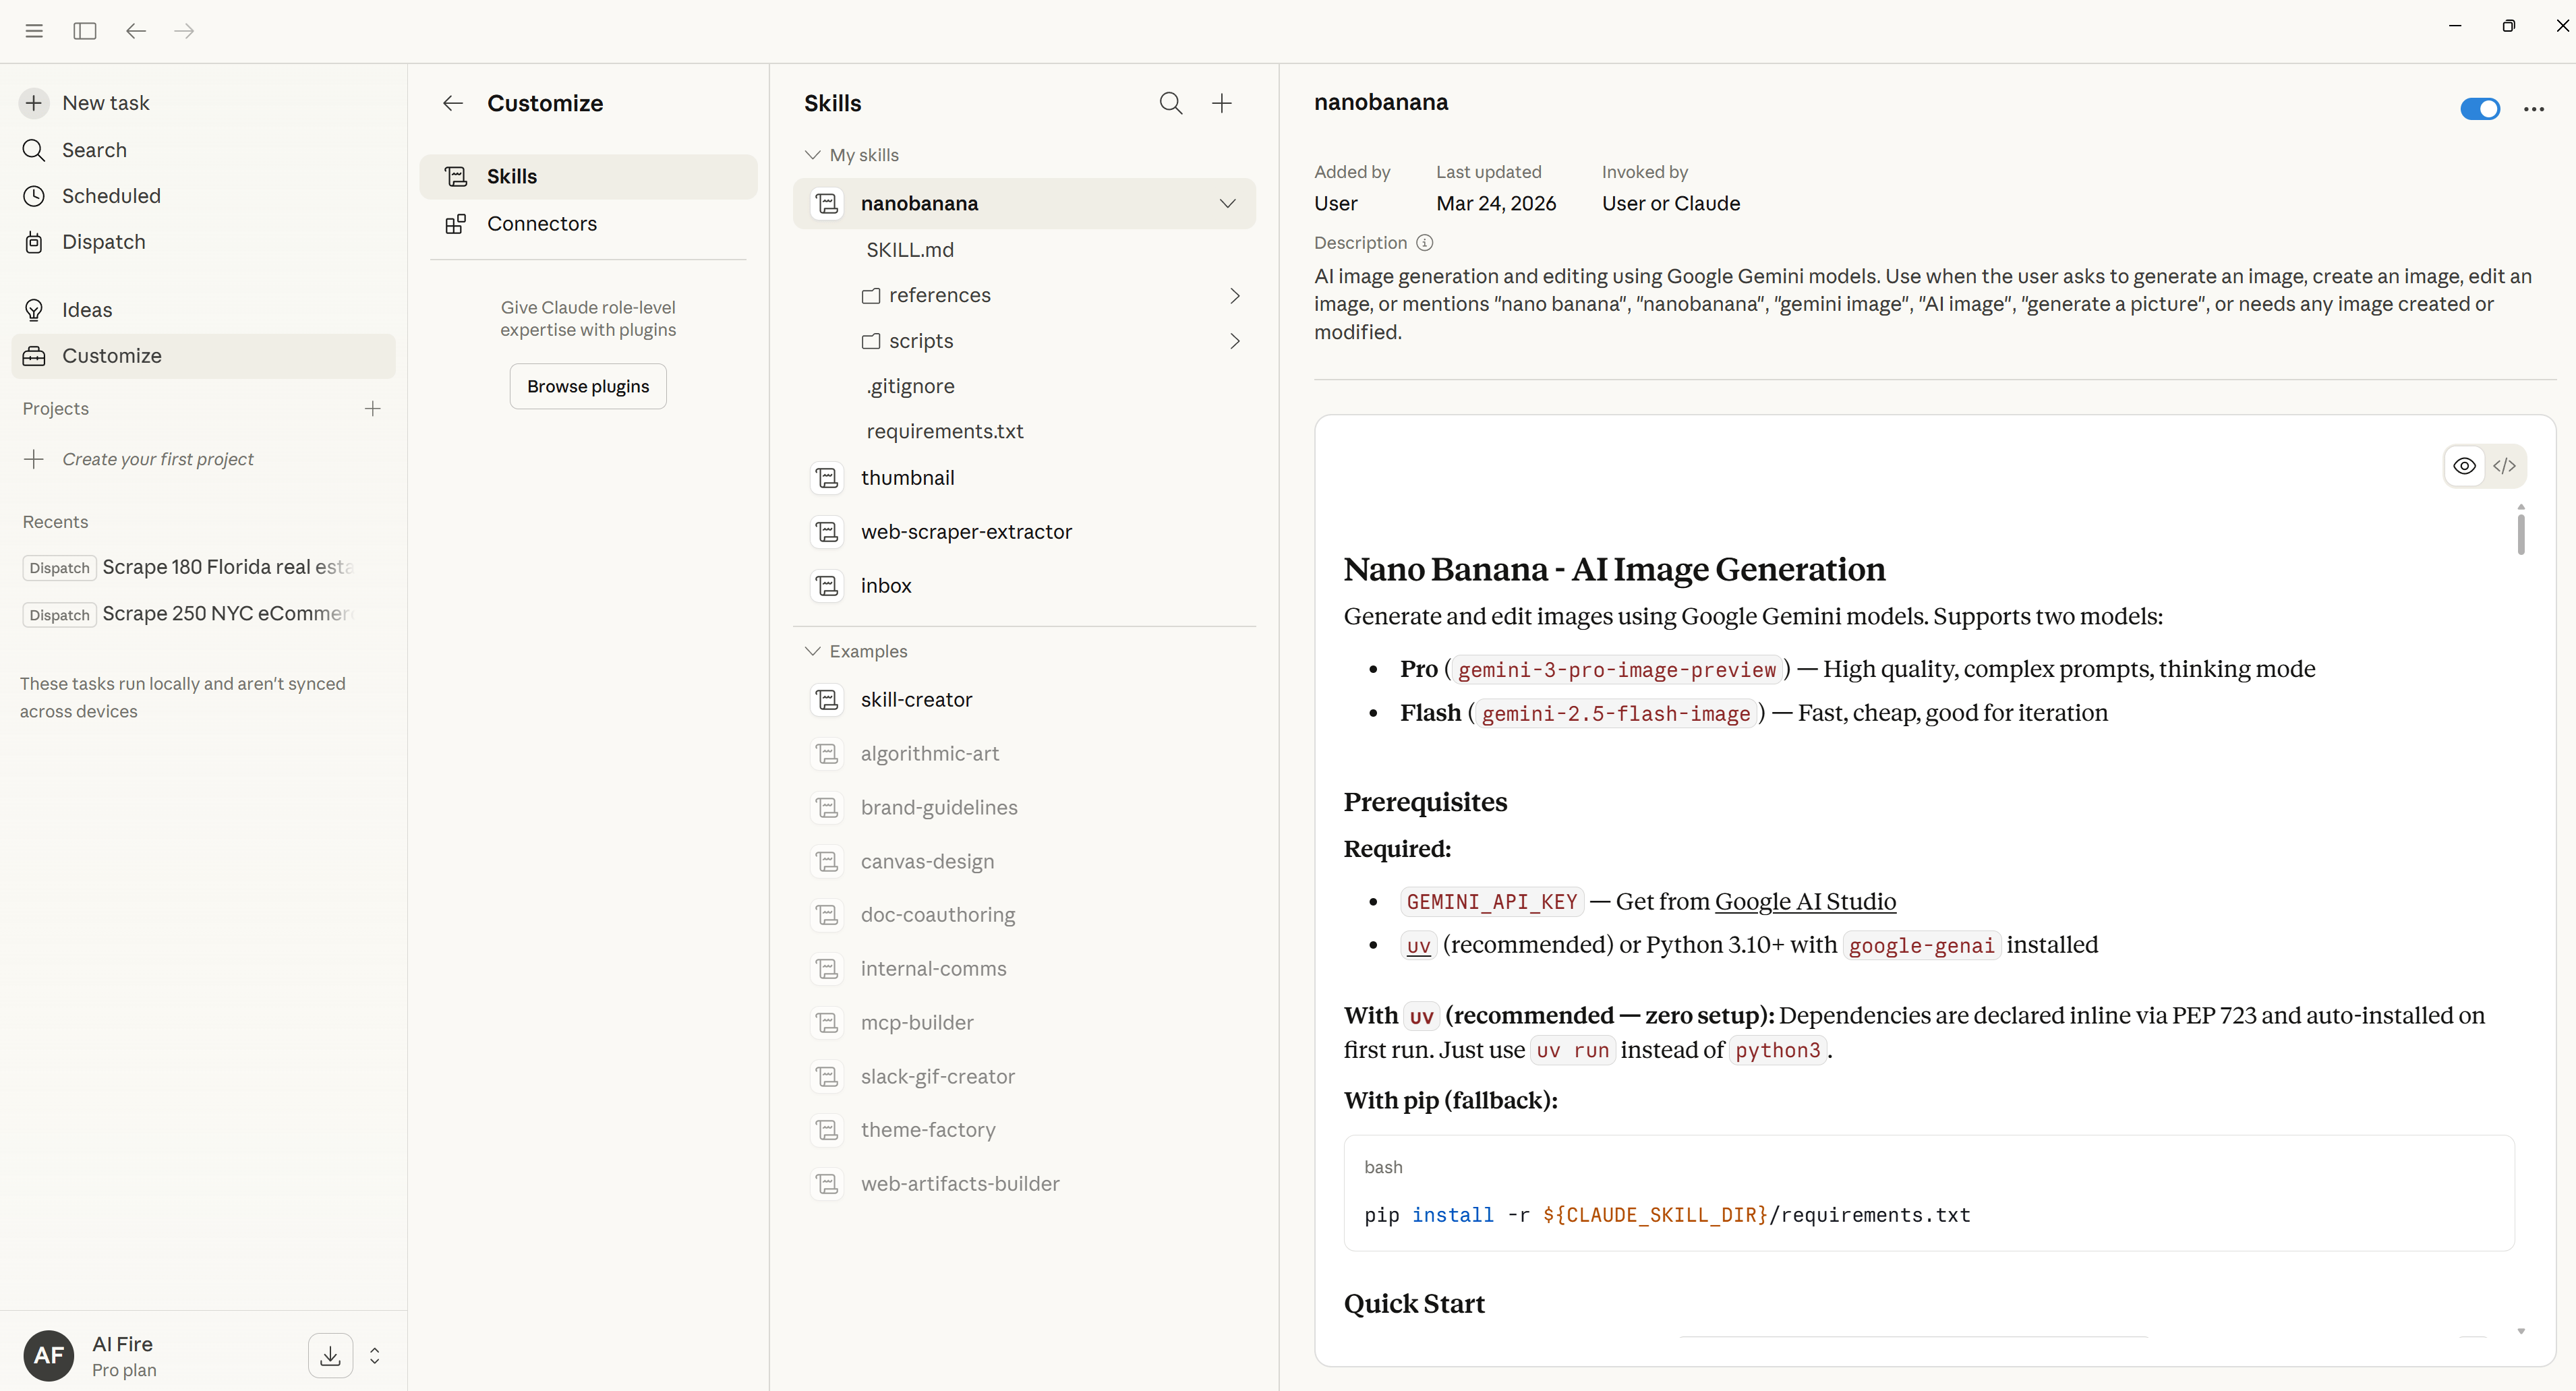Image resolution: width=2576 pixels, height=1391 pixels.
Task: Open the Connectors tab
Action: 541,224
